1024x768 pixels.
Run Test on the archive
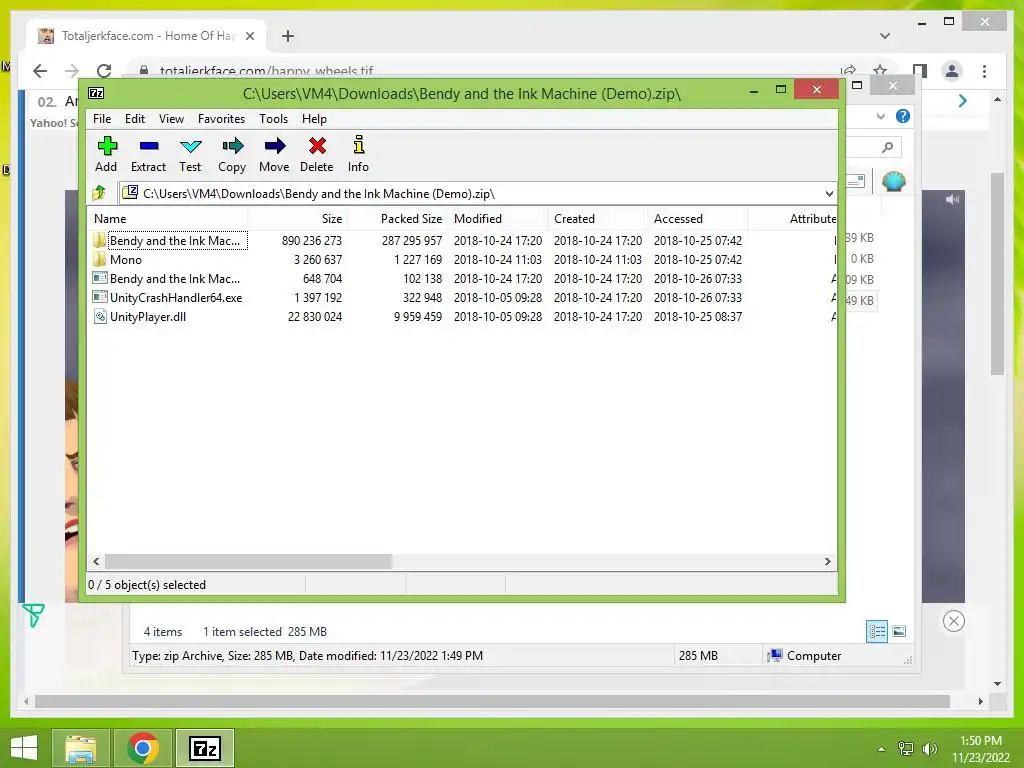pyautogui.click(x=191, y=146)
